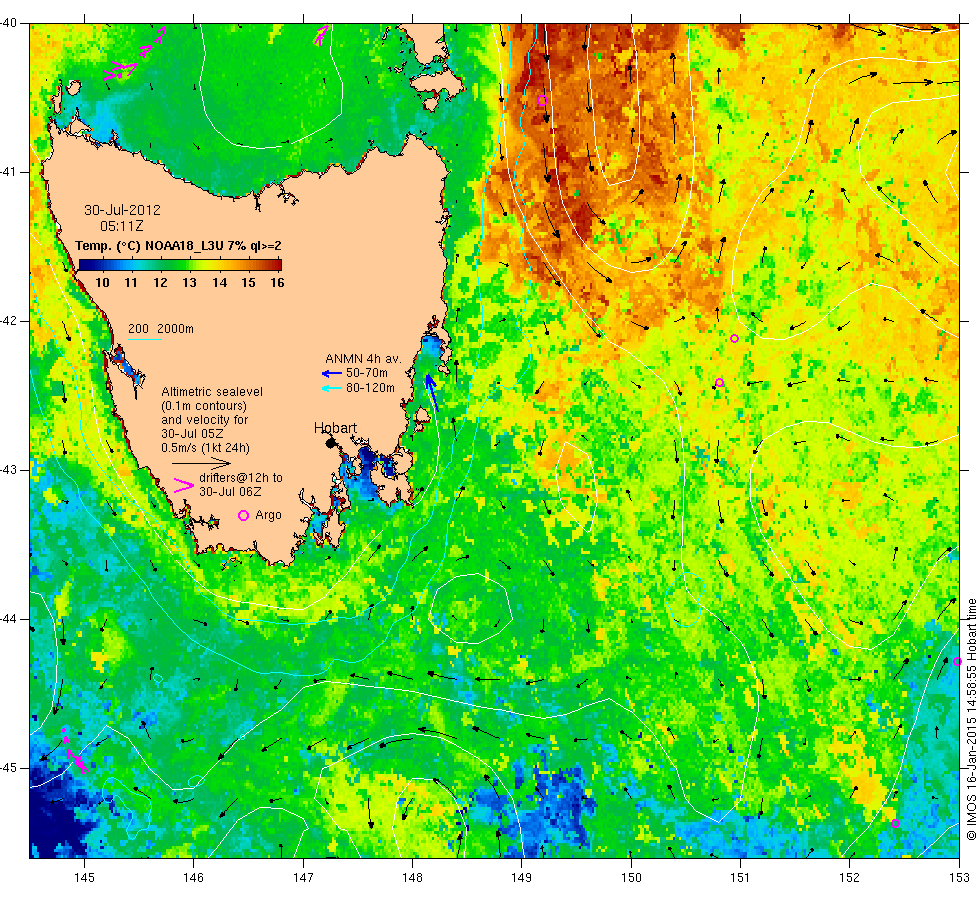Image resolution: width=980 pixels, height=900 pixels.
Task: Click the black 0.5m/s velocity scale arrow
Action: coord(201,463)
